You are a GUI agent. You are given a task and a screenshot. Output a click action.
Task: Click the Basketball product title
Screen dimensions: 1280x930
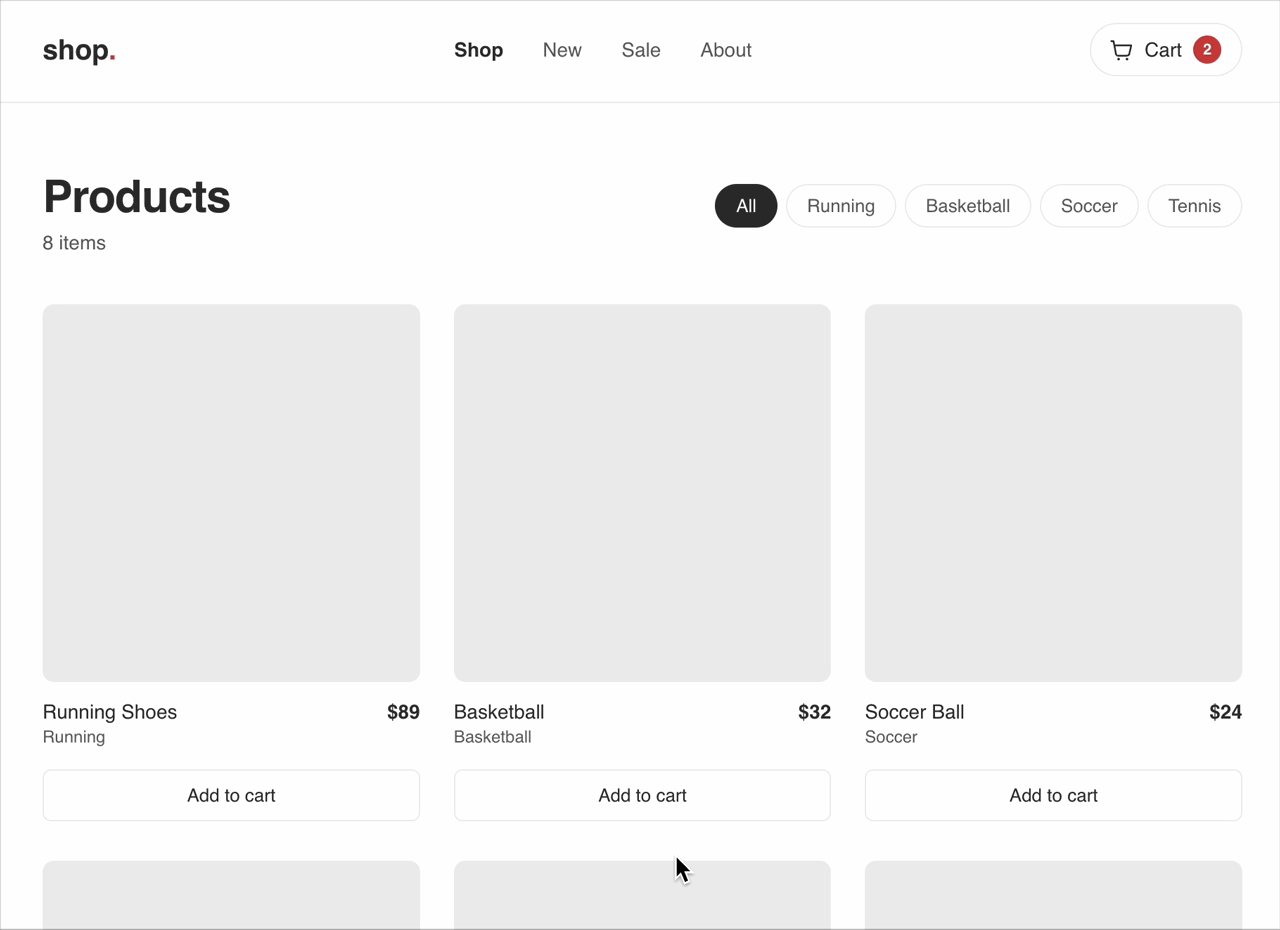pos(499,712)
